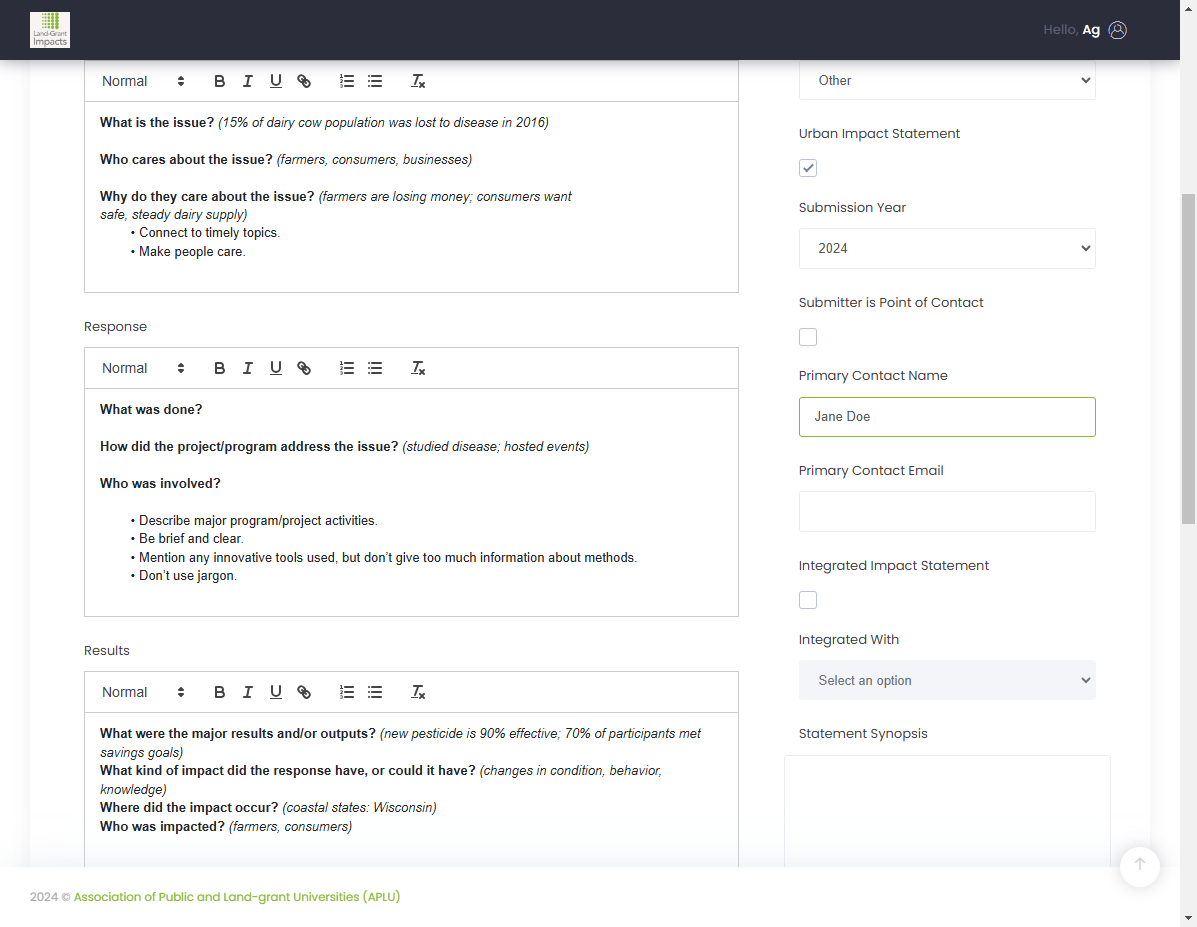Apply bullet list in the Results editor
Viewport: 1197px width, 927px height.
(375, 692)
